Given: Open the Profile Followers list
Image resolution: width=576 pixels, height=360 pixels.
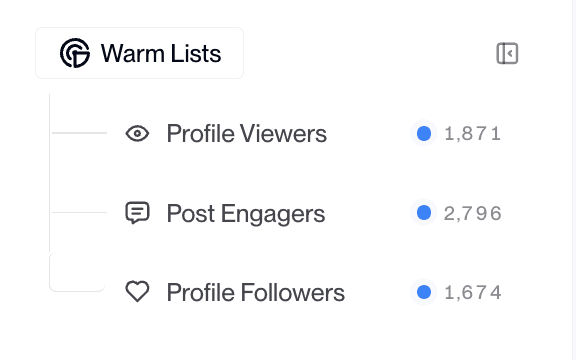Looking at the screenshot, I should coord(313,292).
